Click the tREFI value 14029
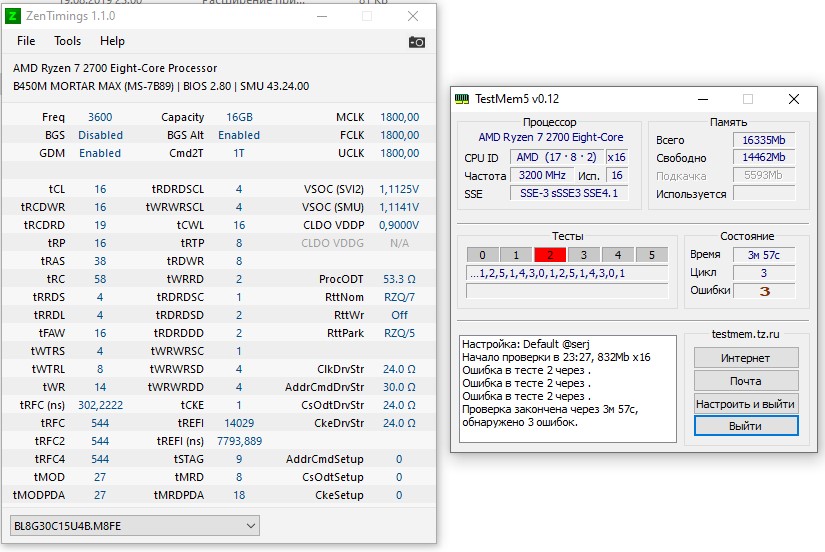 point(239,423)
